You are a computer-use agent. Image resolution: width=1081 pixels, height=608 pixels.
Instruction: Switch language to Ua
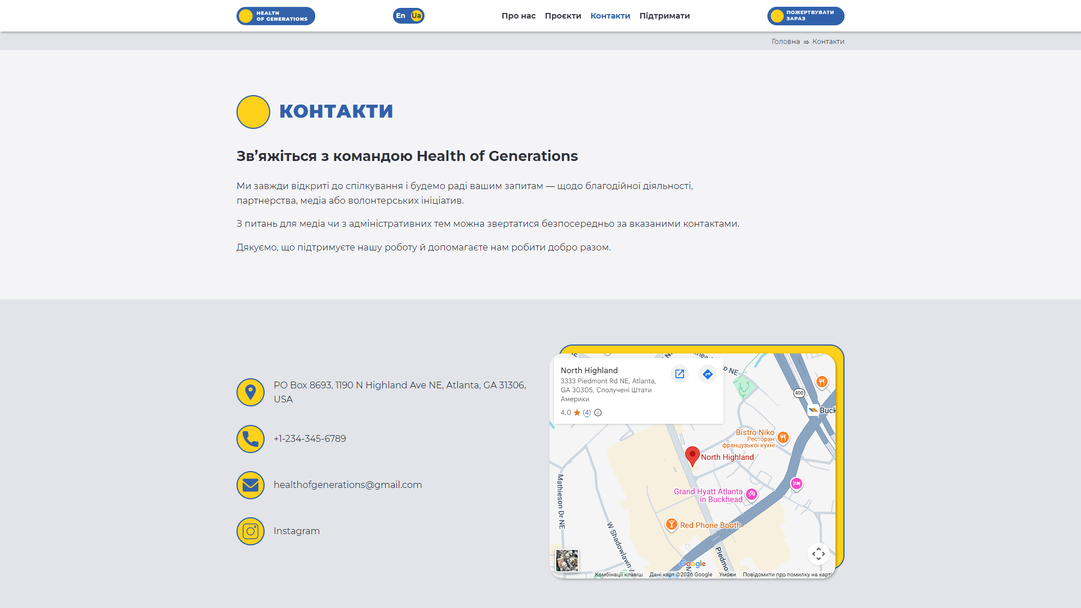416,16
